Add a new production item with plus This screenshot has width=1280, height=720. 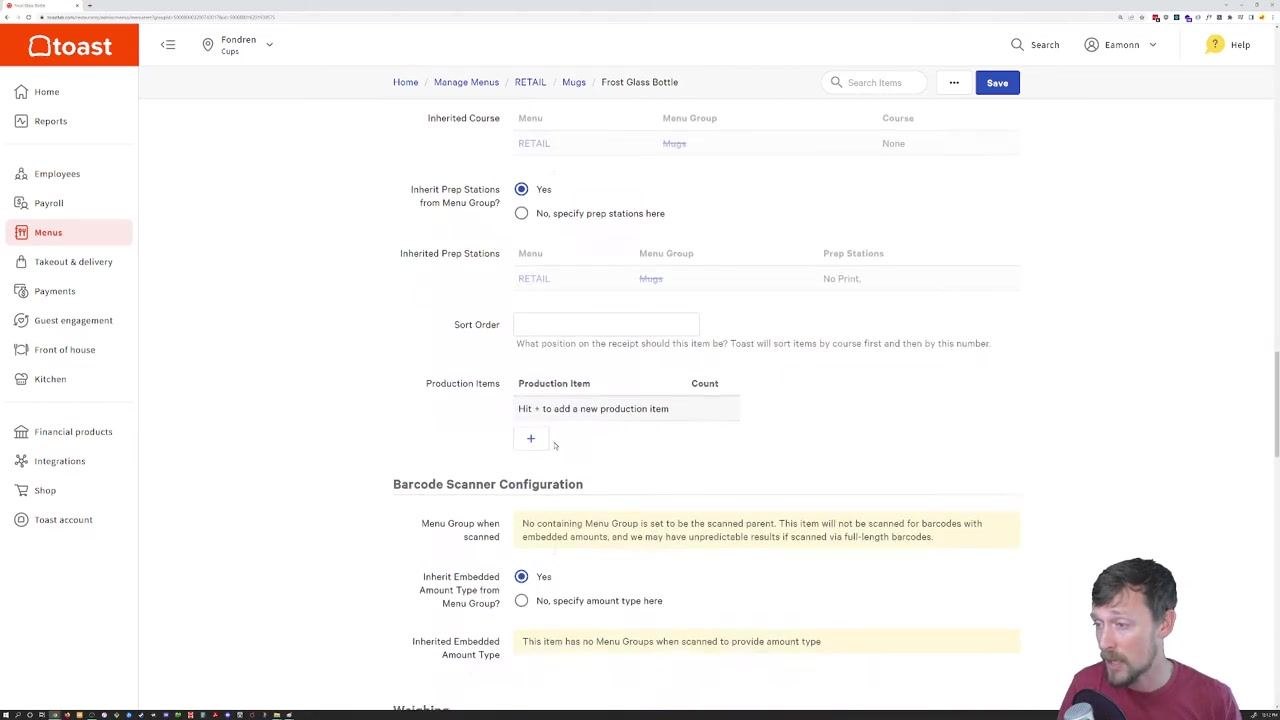(531, 438)
